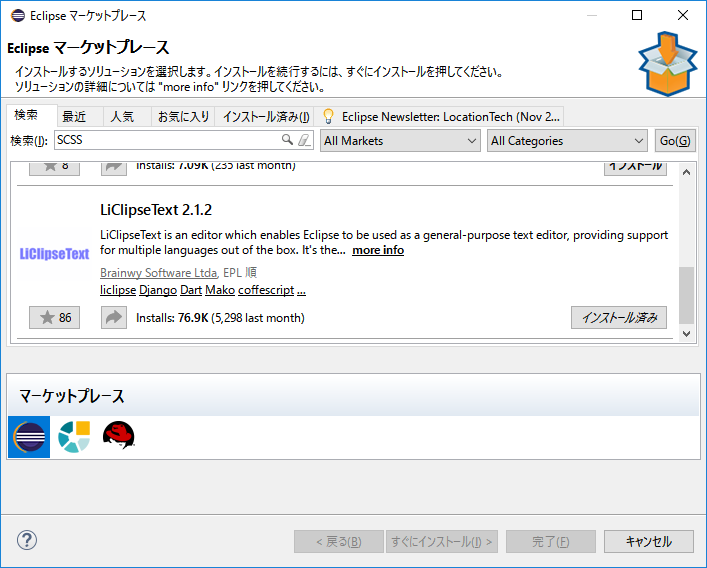This screenshot has width=707, height=568.
Task: Click the LiClipseText 2.1.2 title
Action: pyautogui.click(x=156, y=210)
